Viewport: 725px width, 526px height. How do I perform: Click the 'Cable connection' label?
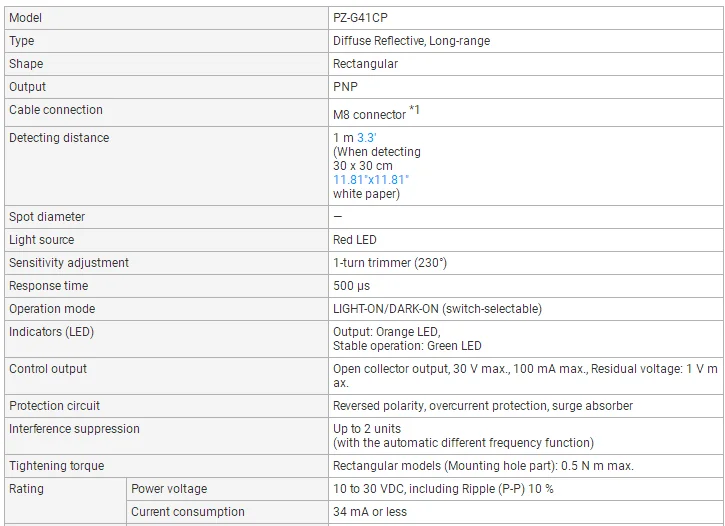(x=55, y=110)
